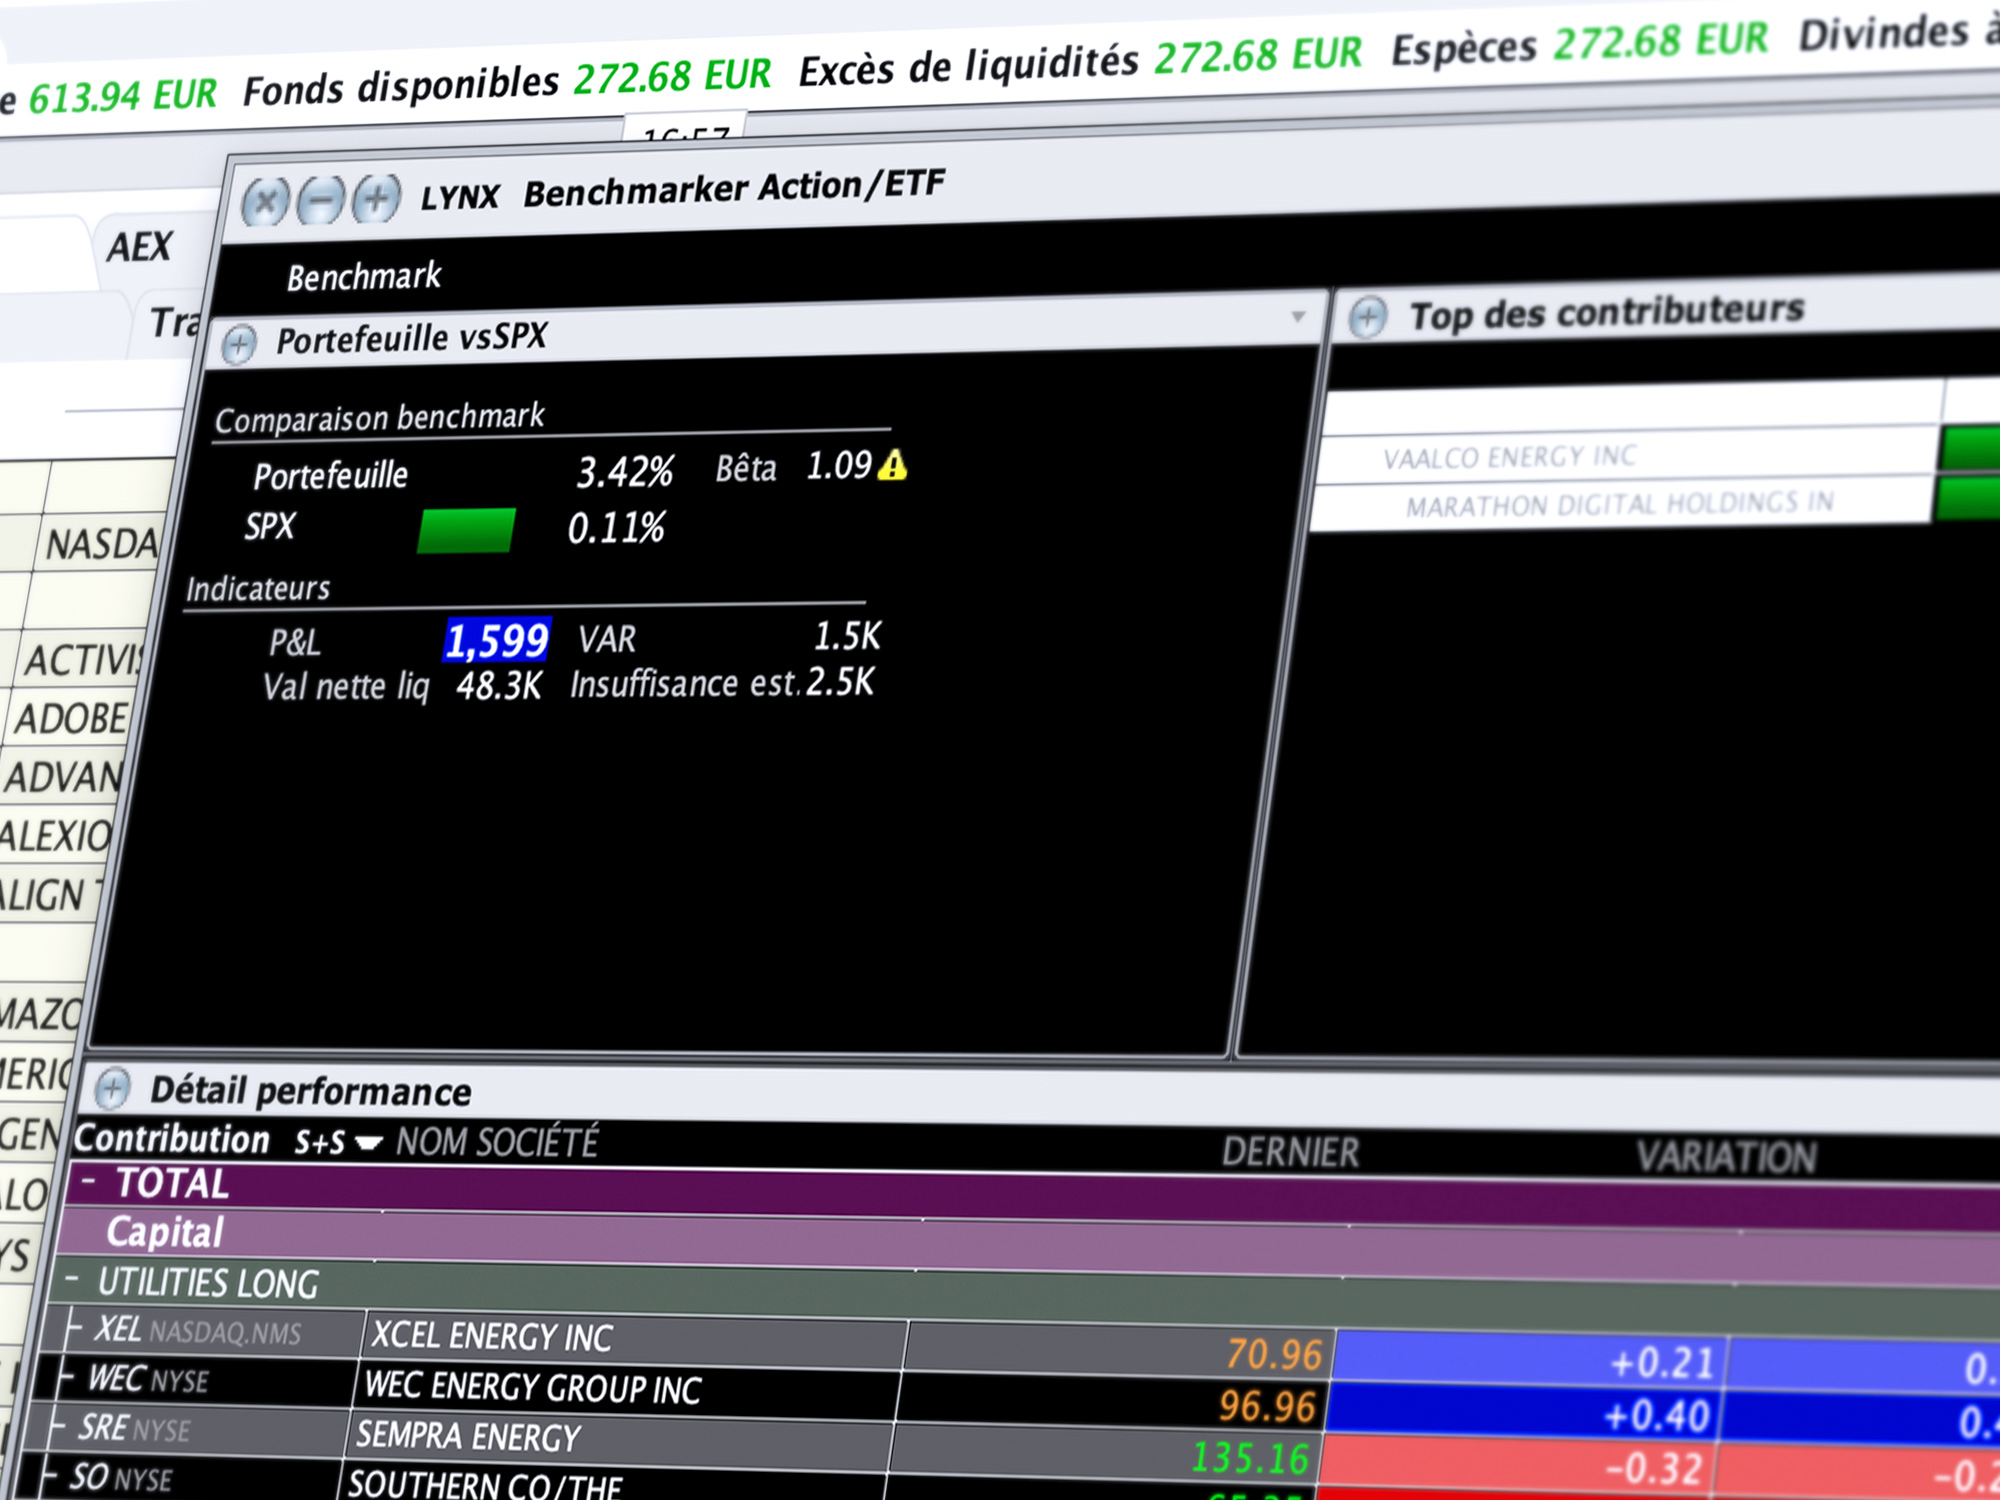
Task: Click the plus icon beside Top des contributeurs
Action: coord(1367,318)
